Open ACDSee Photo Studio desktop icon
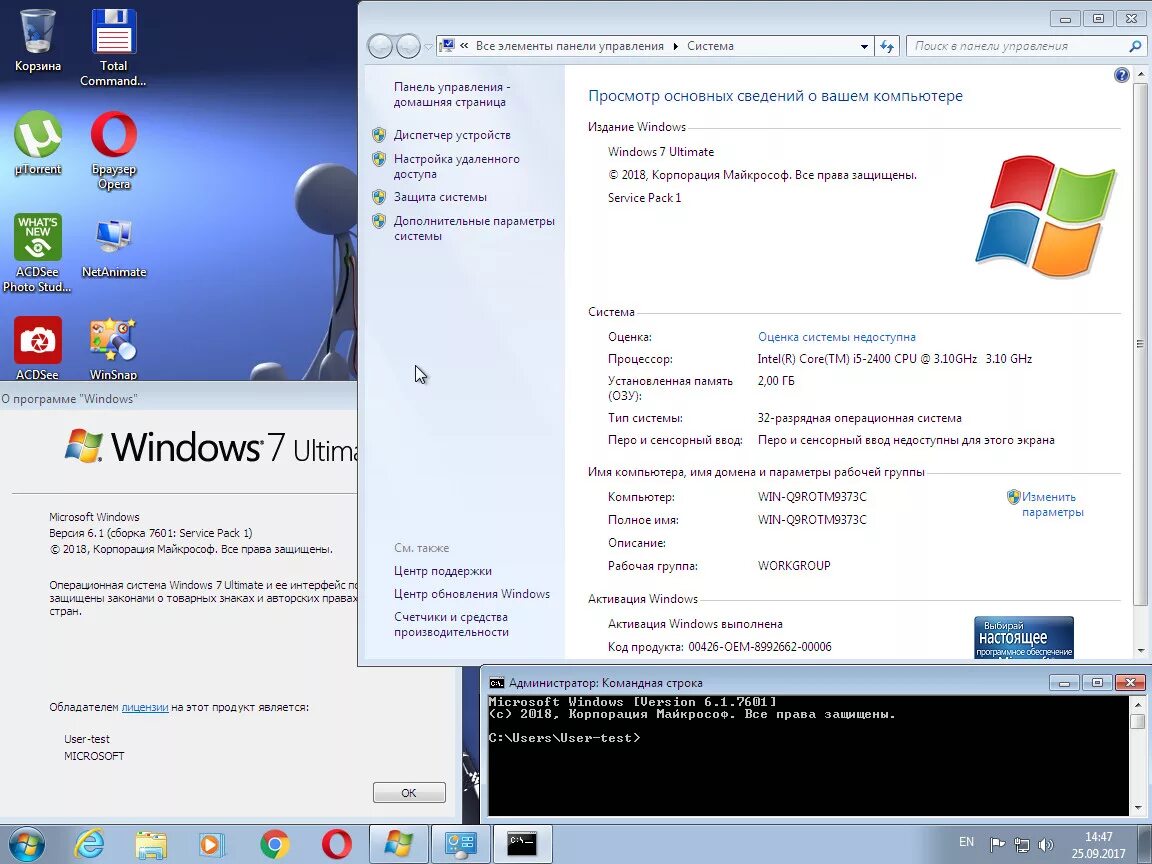Screen dimensions: 1152x864 click(x=37, y=253)
